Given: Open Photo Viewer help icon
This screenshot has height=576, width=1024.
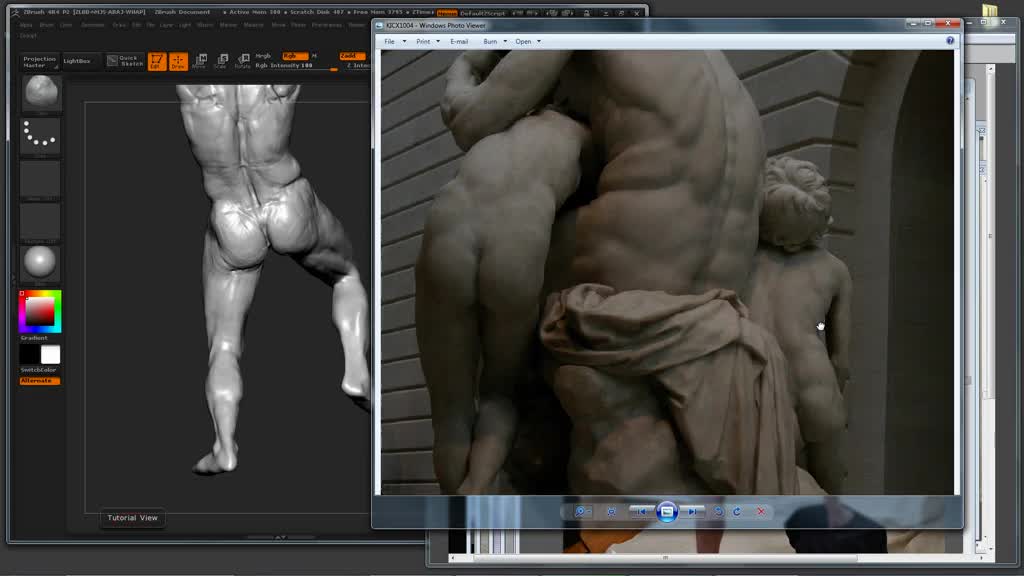Looking at the screenshot, I should [x=950, y=40].
